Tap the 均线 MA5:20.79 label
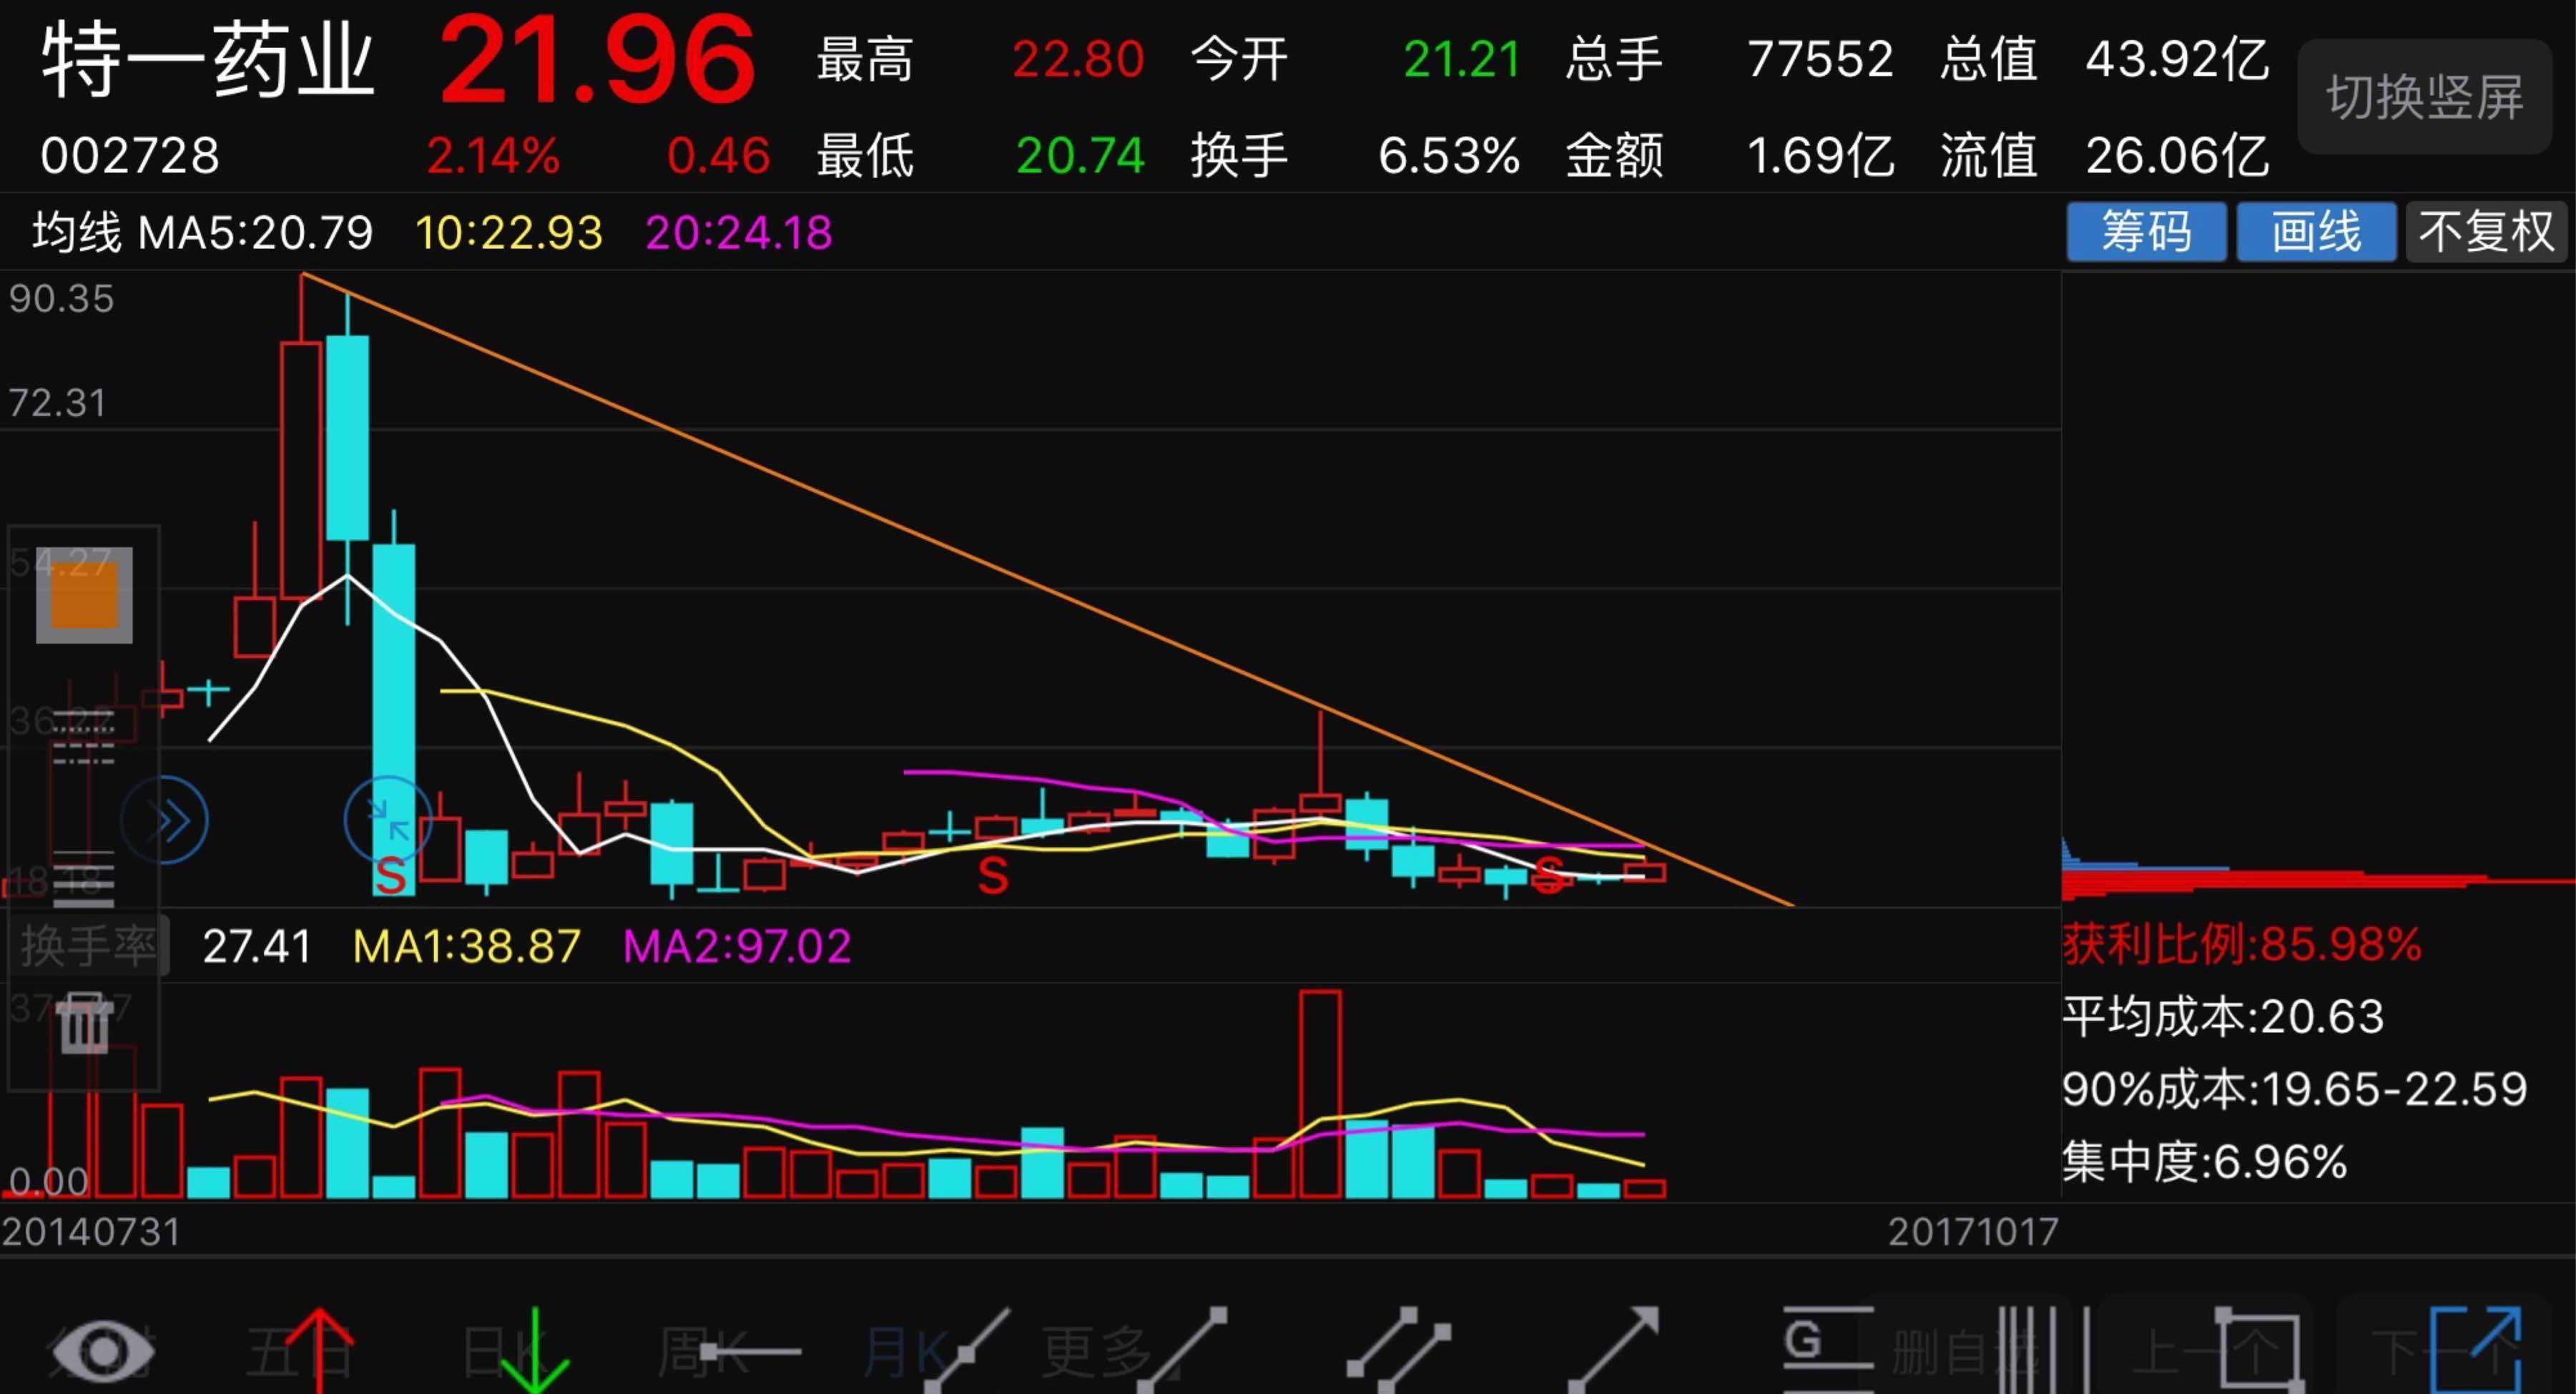The height and width of the screenshot is (1394, 2576). (203, 233)
